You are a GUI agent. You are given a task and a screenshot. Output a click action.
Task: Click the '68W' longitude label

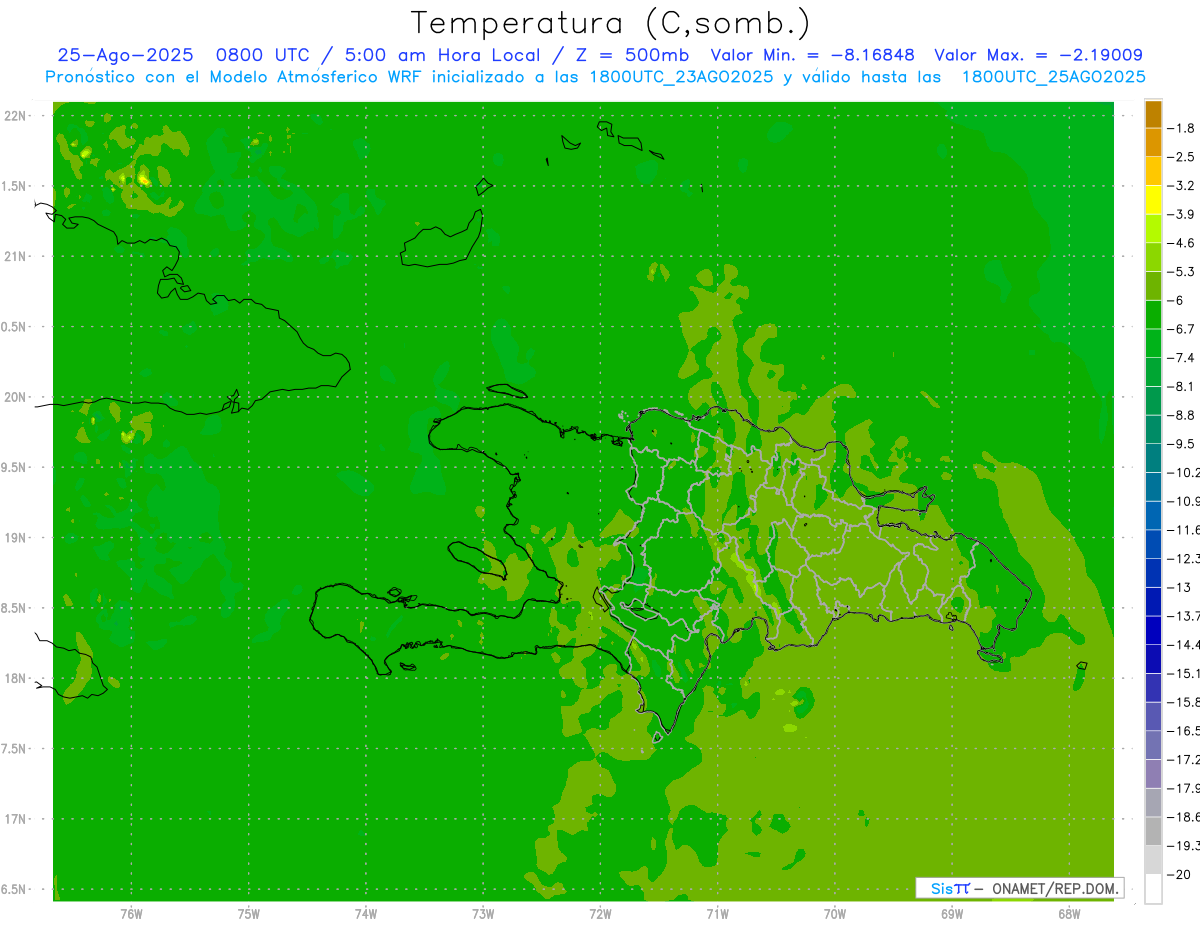point(1069,914)
